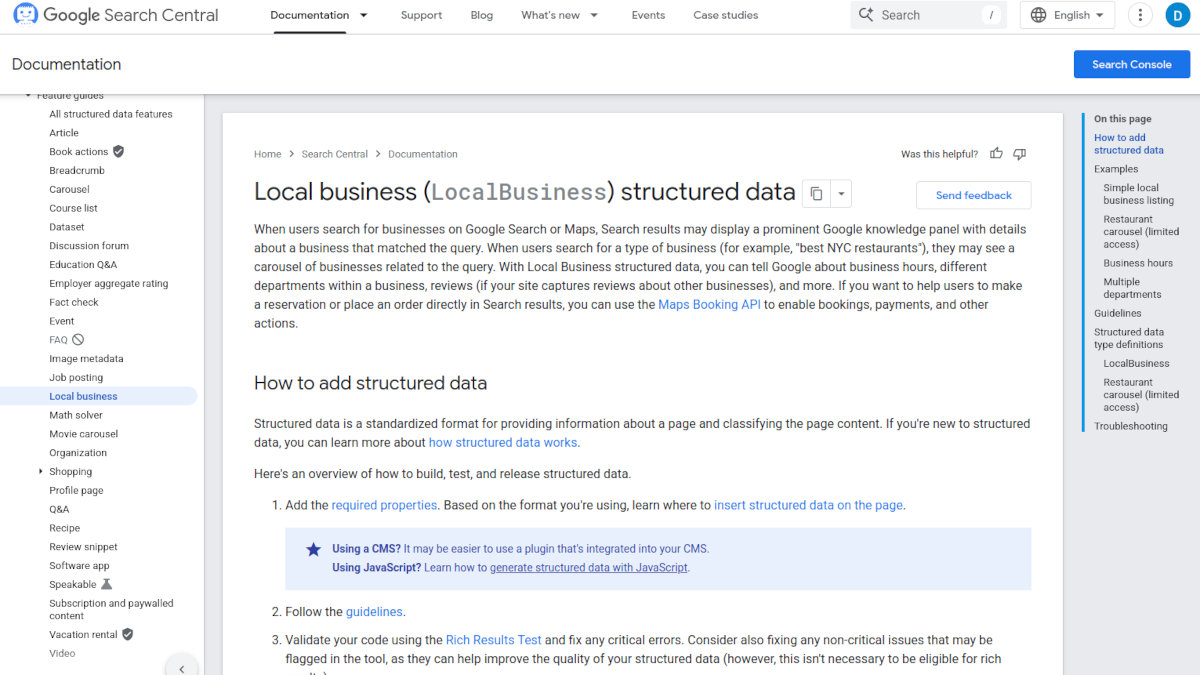
Task: Jump to Simple local business listing section
Action: coord(1139,194)
